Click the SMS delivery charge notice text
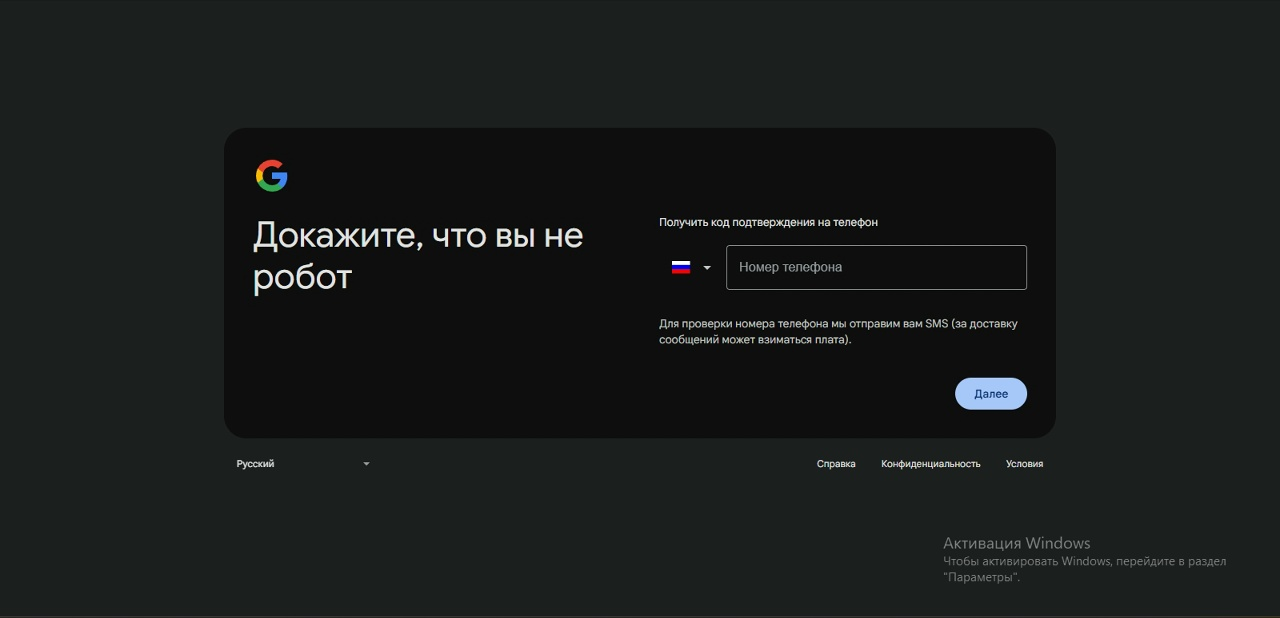Image resolution: width=1280 pixels, height=618 pixels. click(838, 323)
